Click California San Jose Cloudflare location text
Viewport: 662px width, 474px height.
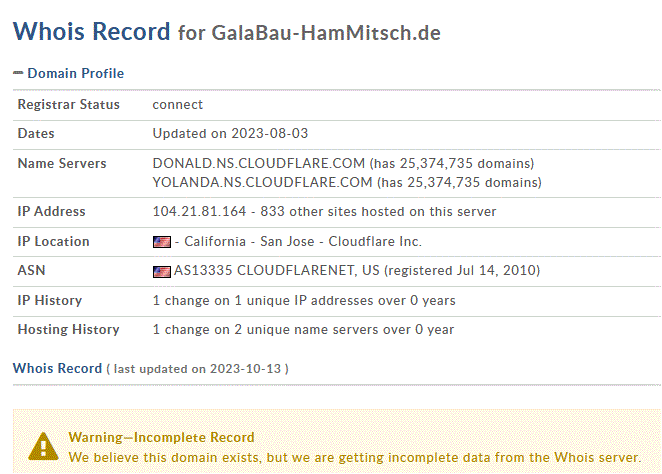click(303, 241)
